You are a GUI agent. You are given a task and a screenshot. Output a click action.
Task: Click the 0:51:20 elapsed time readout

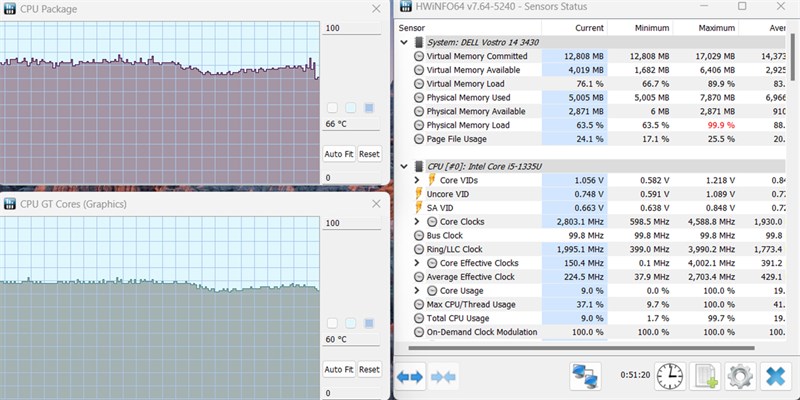635,375
